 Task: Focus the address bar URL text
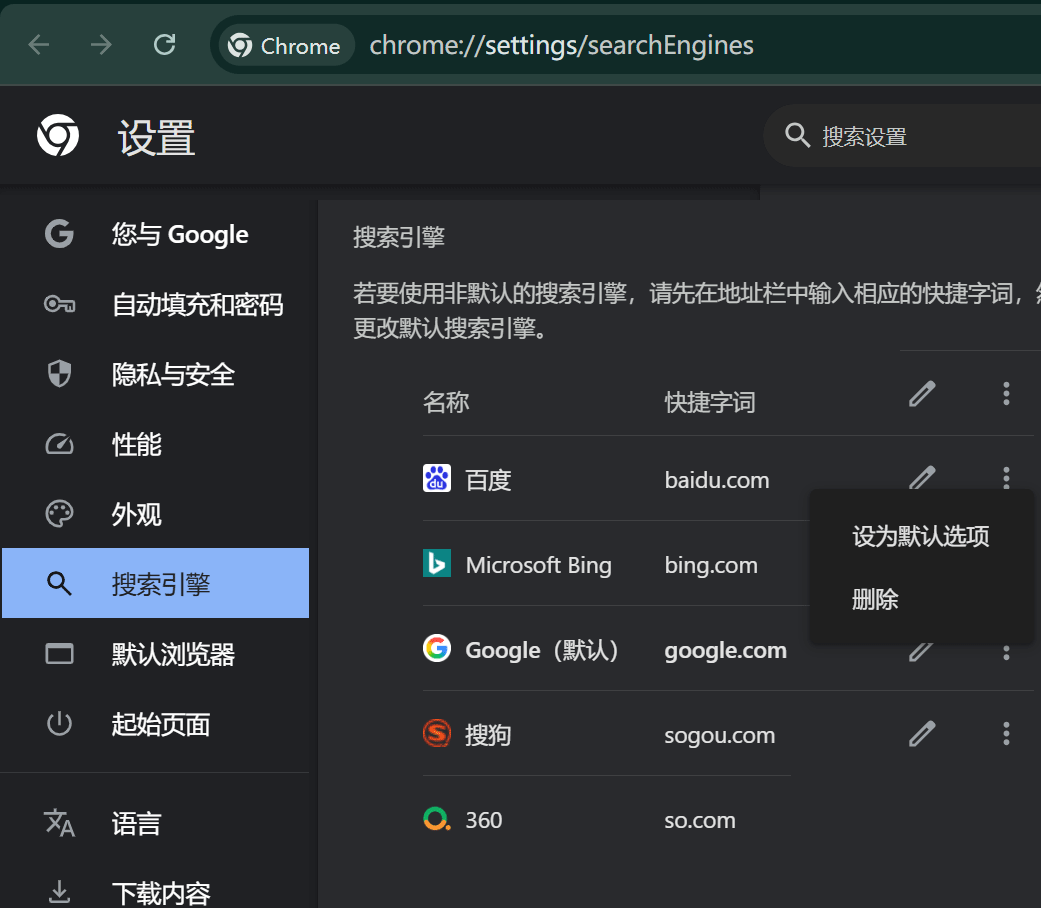click(561, 46)
